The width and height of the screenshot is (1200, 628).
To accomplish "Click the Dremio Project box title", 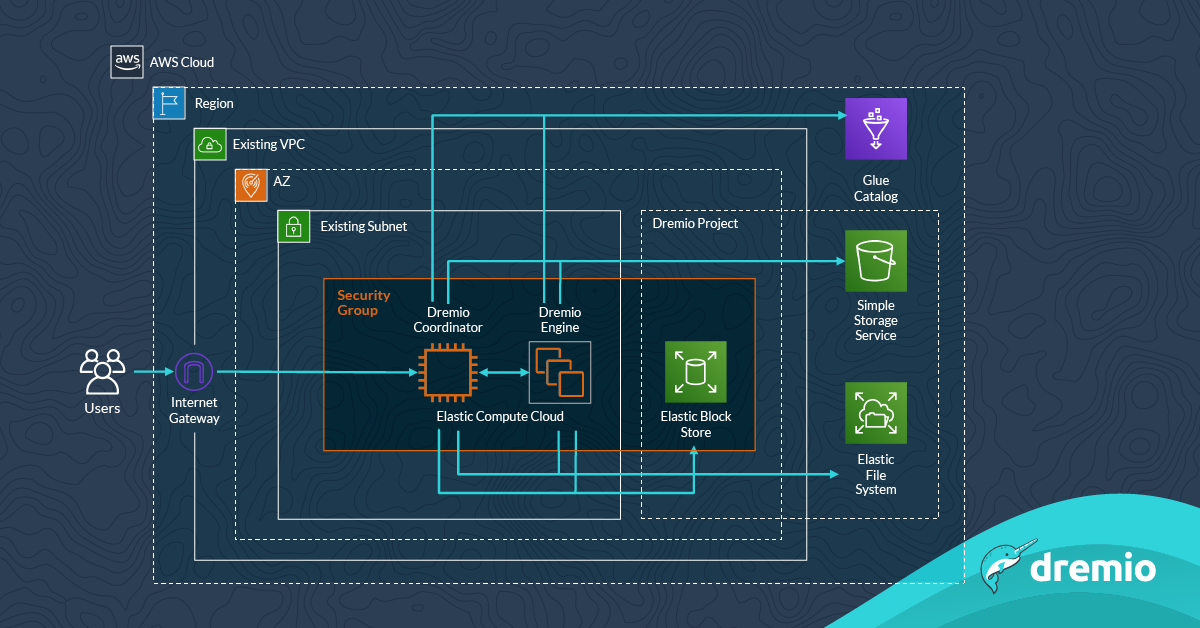I will click(695, 224).
